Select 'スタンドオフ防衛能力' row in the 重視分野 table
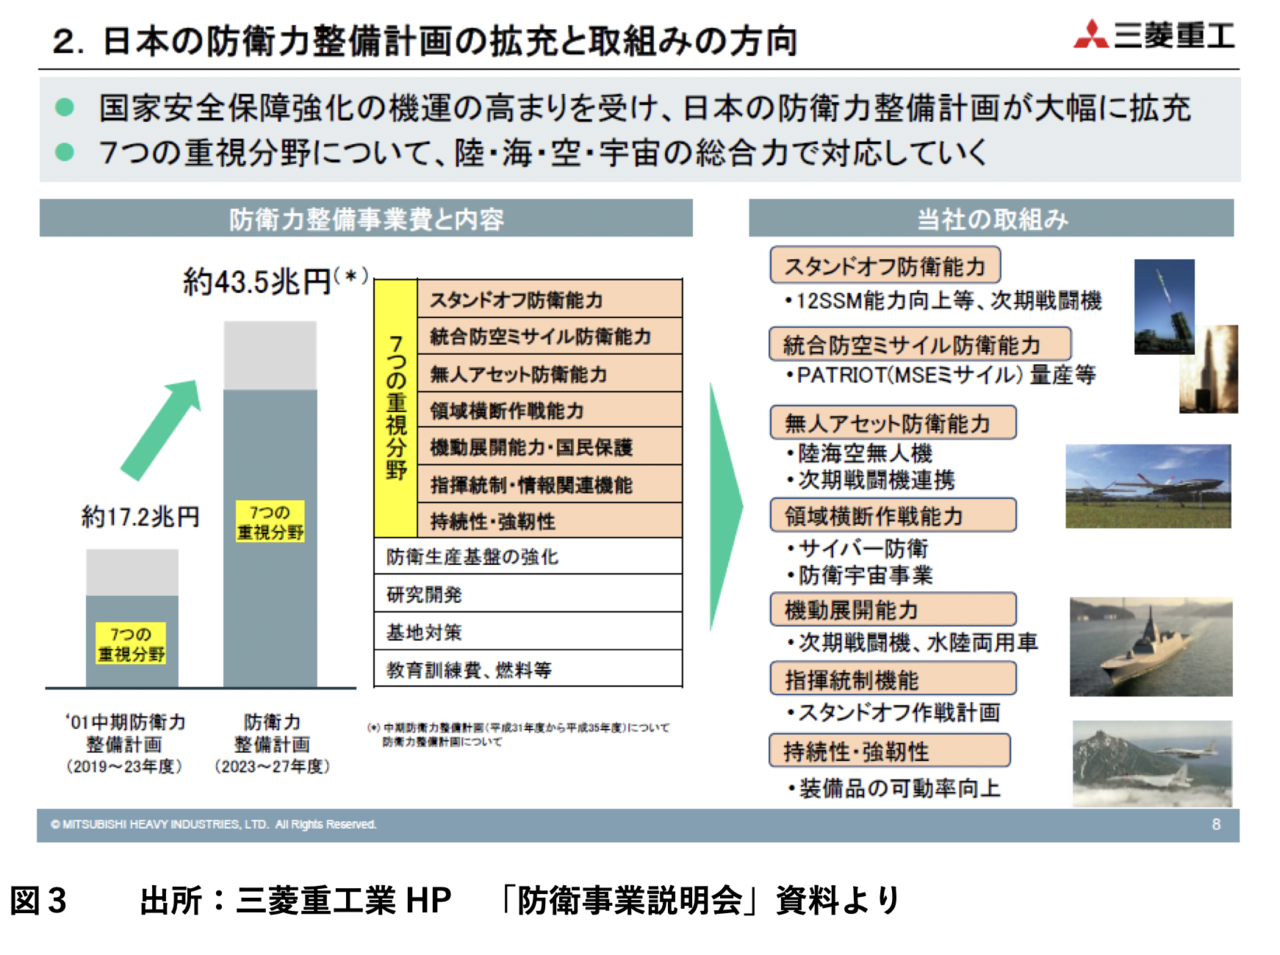Image resolution: width=1280 pixels, height=955 pixels. 549,299
